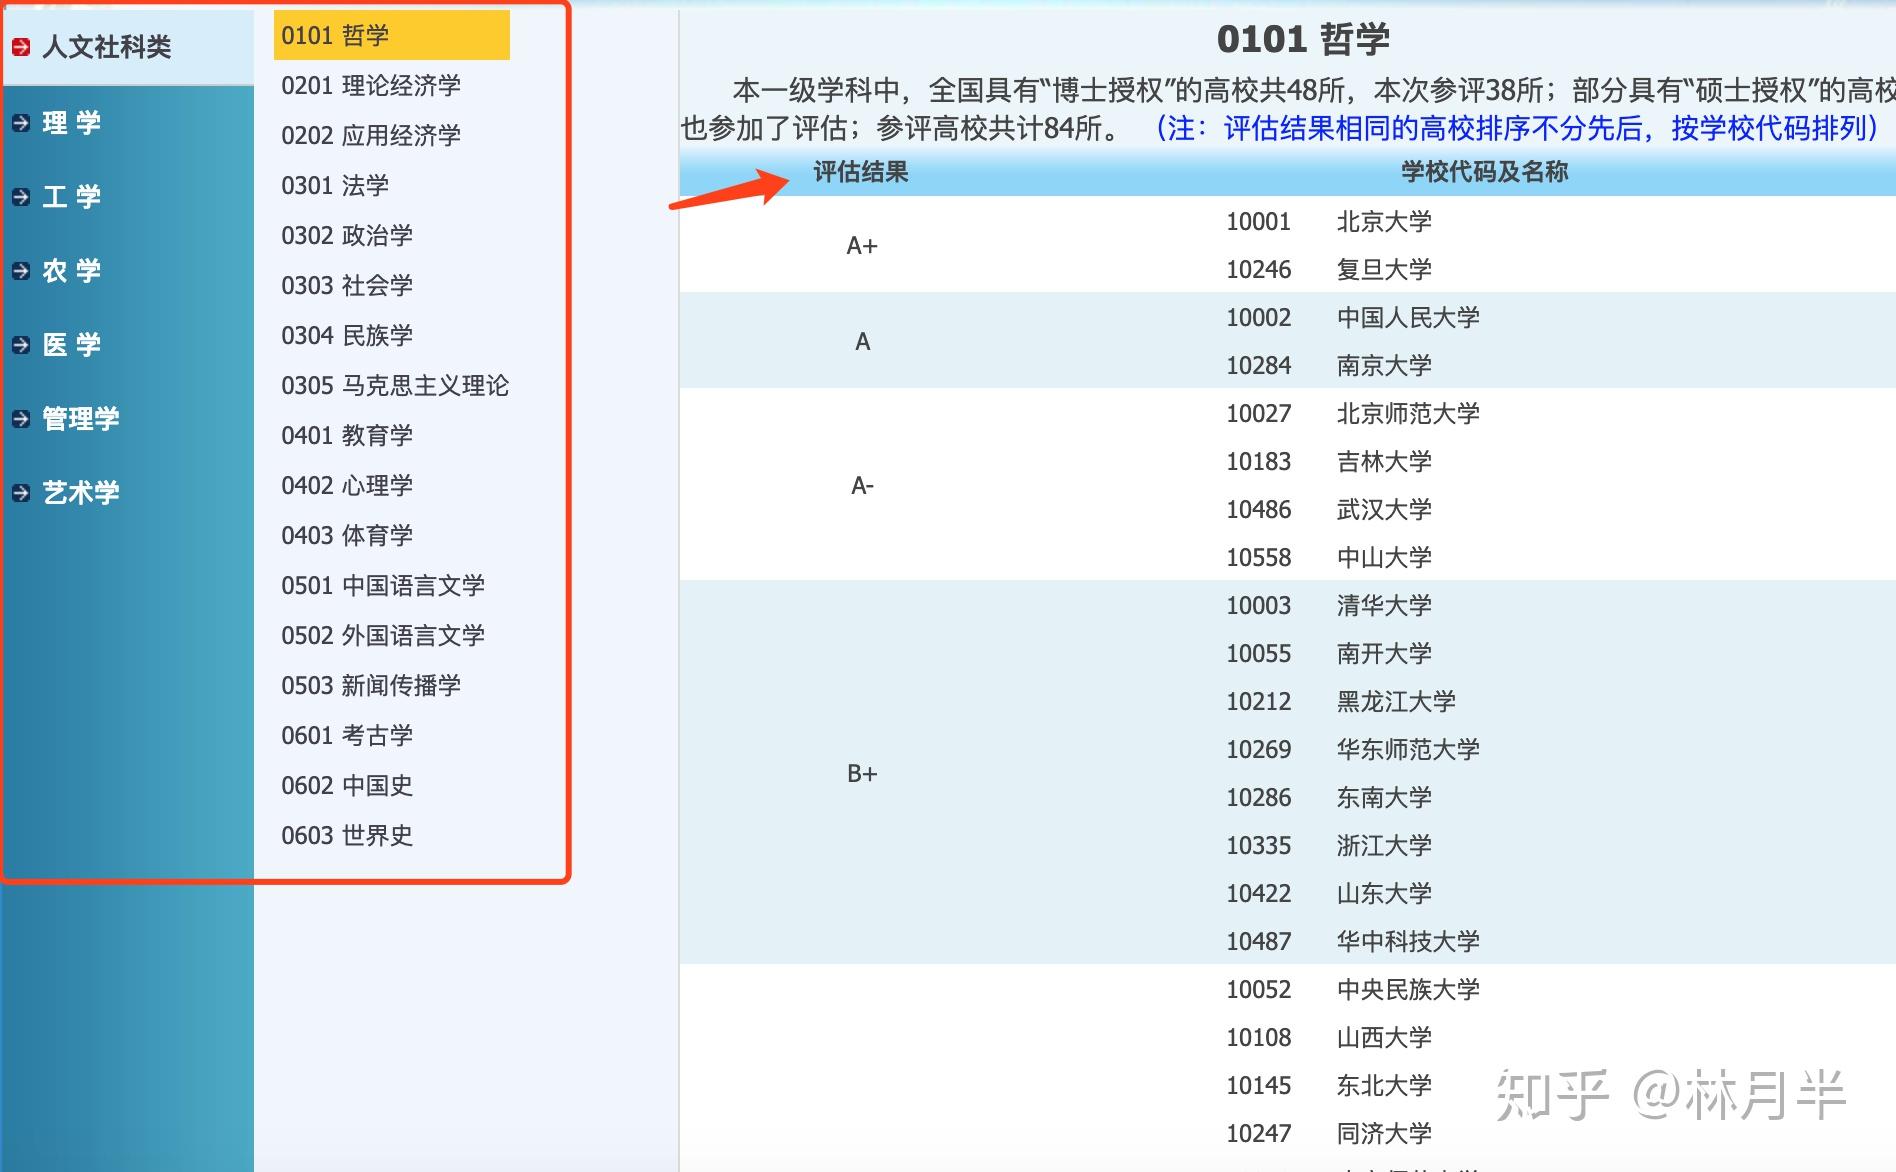Click the 学校代码及名称 column header

pos(1484,172)
